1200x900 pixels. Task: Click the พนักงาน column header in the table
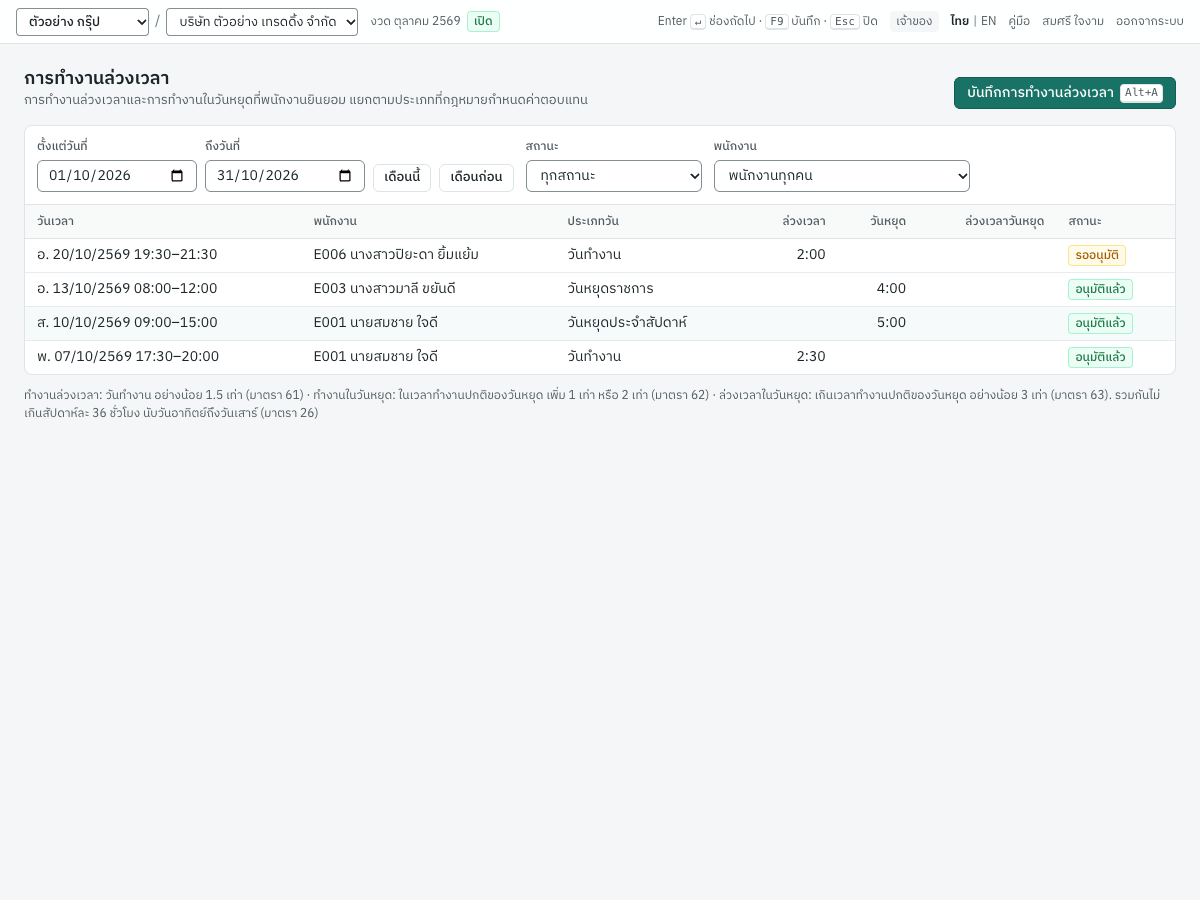pyautogui.click(x=335, y=221)
